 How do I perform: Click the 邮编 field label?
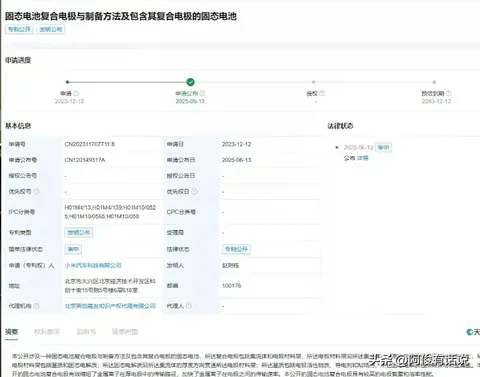[x=172, y=286]
